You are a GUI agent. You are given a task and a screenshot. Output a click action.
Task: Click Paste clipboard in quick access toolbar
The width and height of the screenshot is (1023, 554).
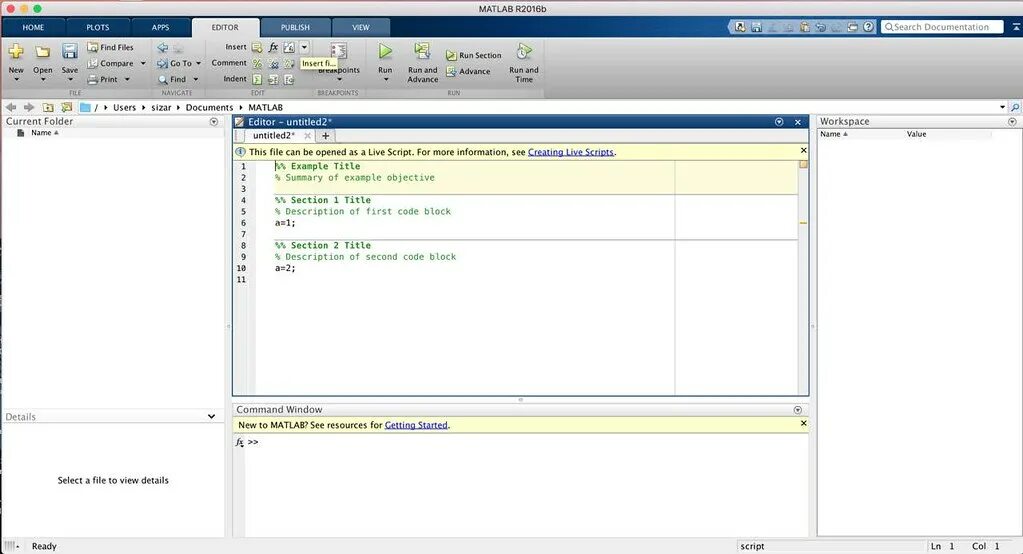pyautogui.click(x=804, y=27)
